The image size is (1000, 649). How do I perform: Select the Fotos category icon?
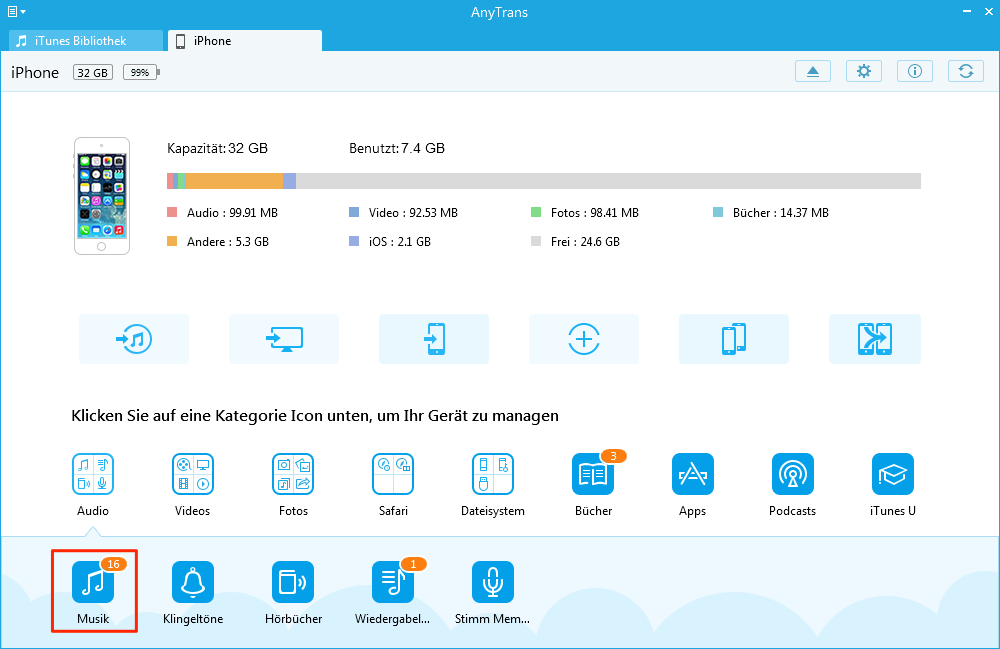pyautogui.click(x=293, y=474)
